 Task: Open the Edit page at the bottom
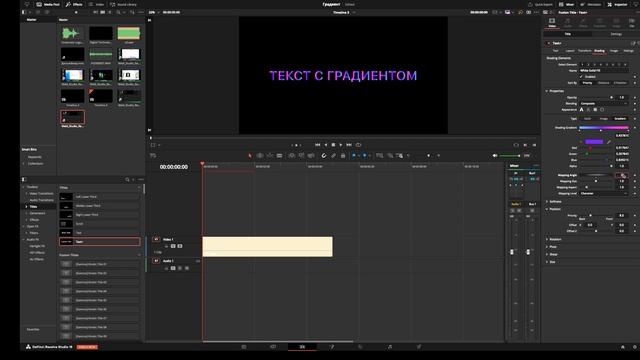pos(302,347)
